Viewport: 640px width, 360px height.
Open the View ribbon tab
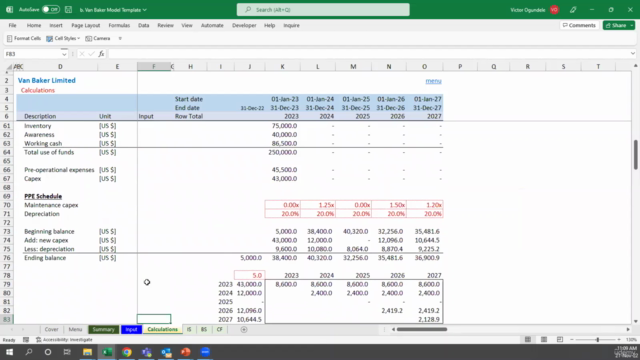187,25
